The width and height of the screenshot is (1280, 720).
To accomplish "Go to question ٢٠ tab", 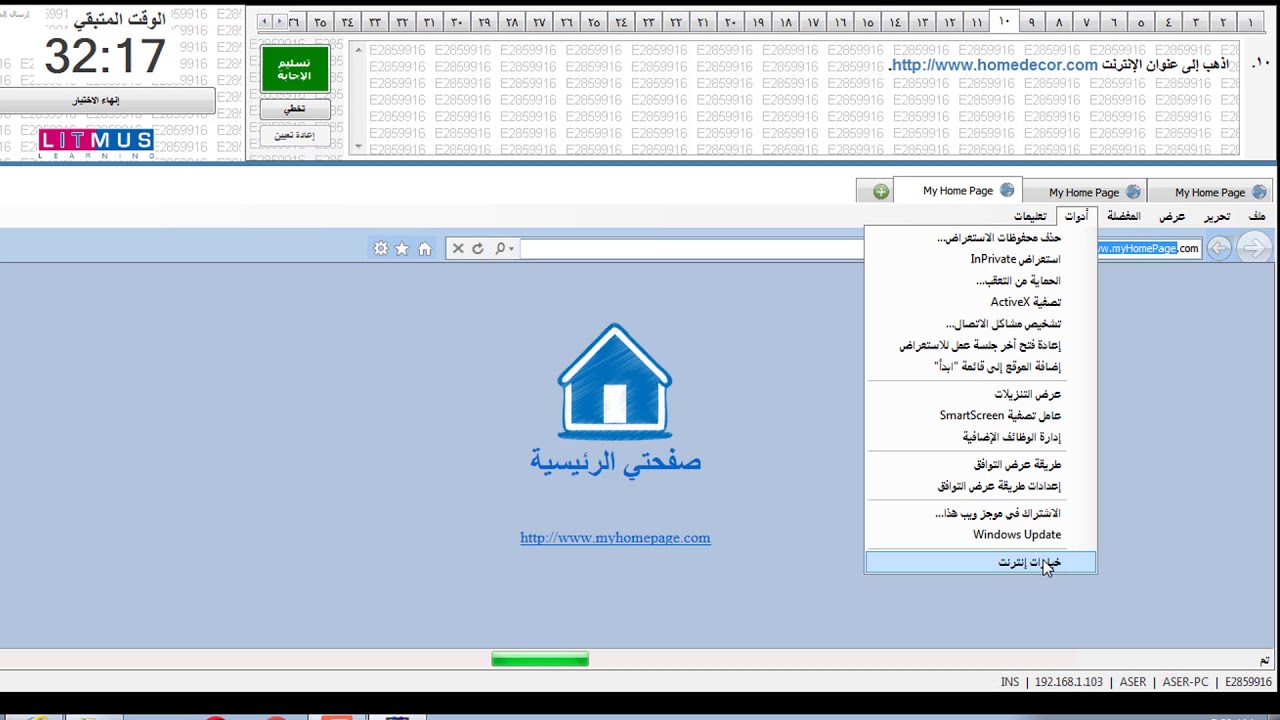I will pyautogui.click(x=730, y=22).
